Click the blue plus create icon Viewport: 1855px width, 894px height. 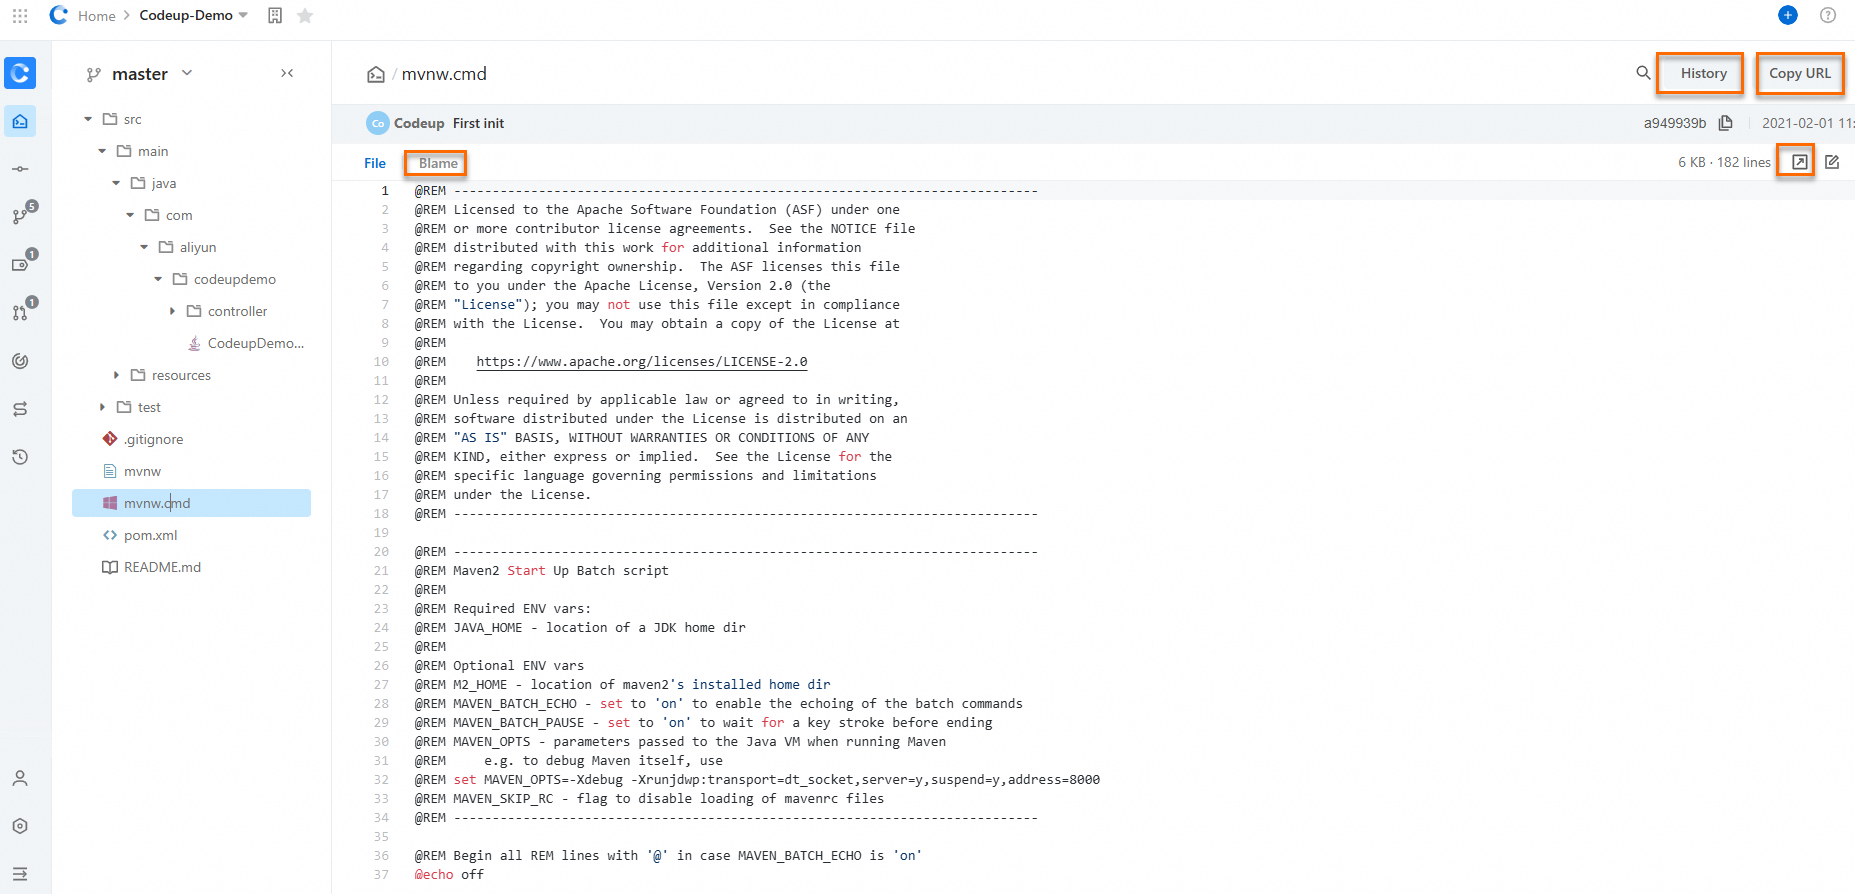point(1788,15)
